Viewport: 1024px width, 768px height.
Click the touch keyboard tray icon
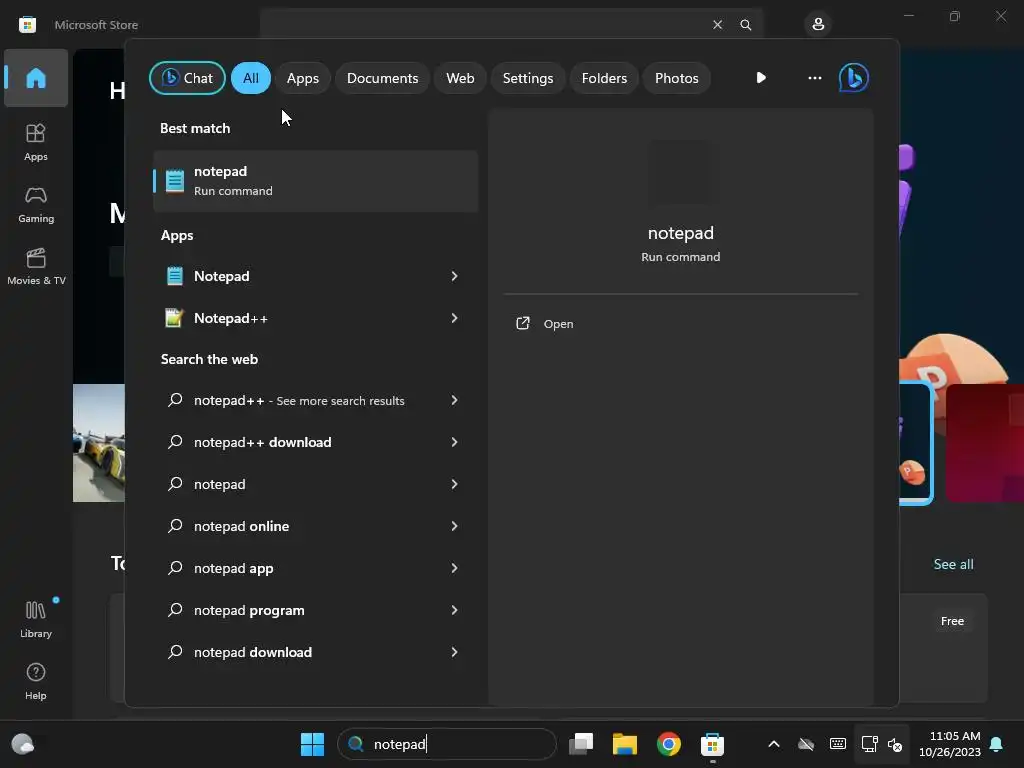(837, 744)
